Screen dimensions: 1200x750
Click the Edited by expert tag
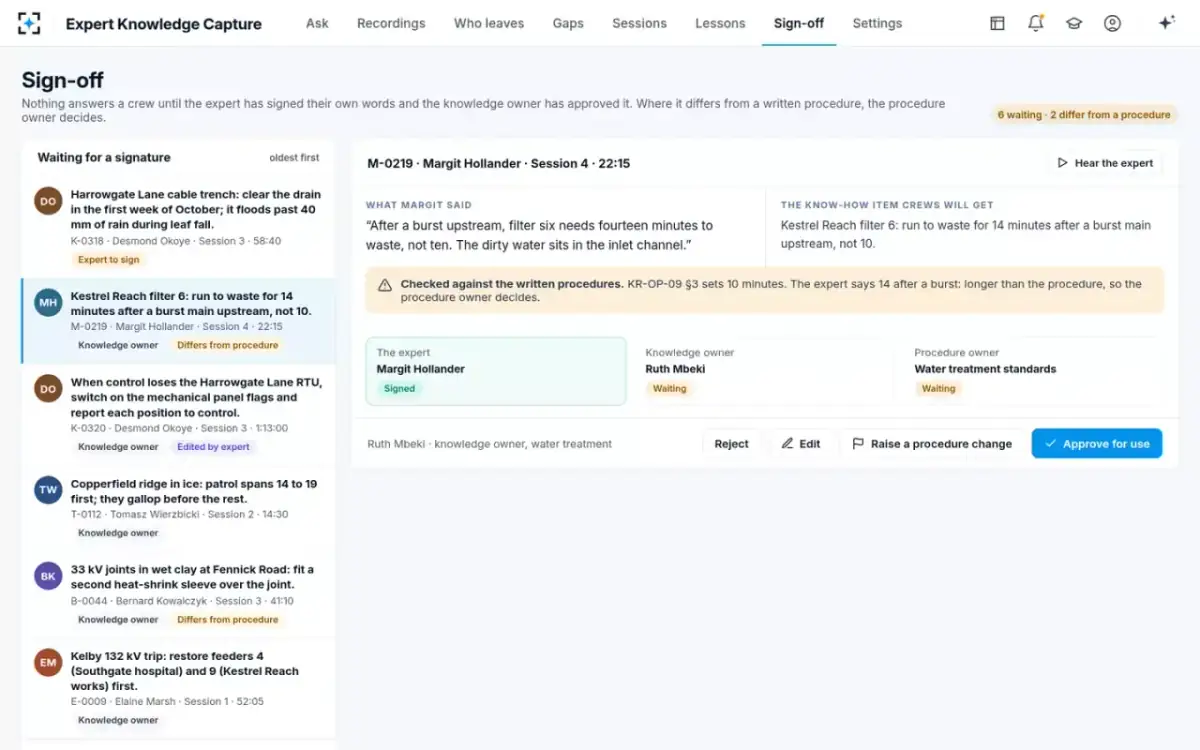[x=214, y=447]
